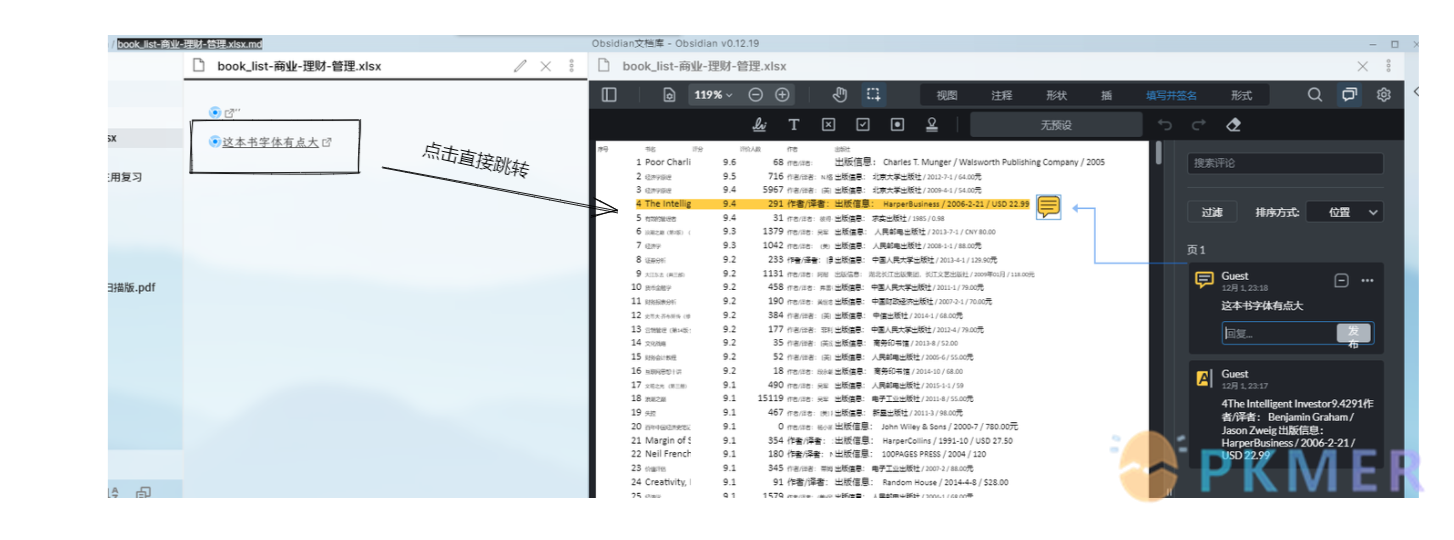Screen dimensions: 1454x540
Task: Select the dot stamp tool
Action: coord(897,125)
